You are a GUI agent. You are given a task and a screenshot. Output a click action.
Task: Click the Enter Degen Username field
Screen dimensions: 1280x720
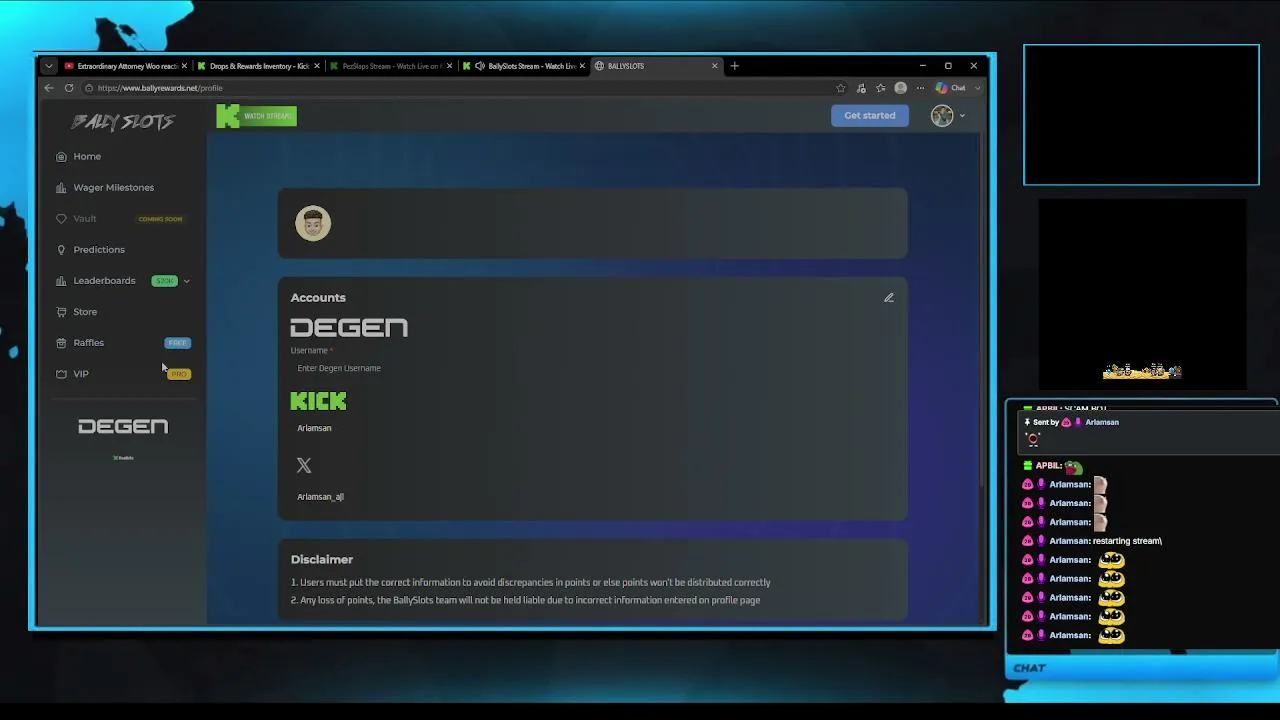click(592, 368)
